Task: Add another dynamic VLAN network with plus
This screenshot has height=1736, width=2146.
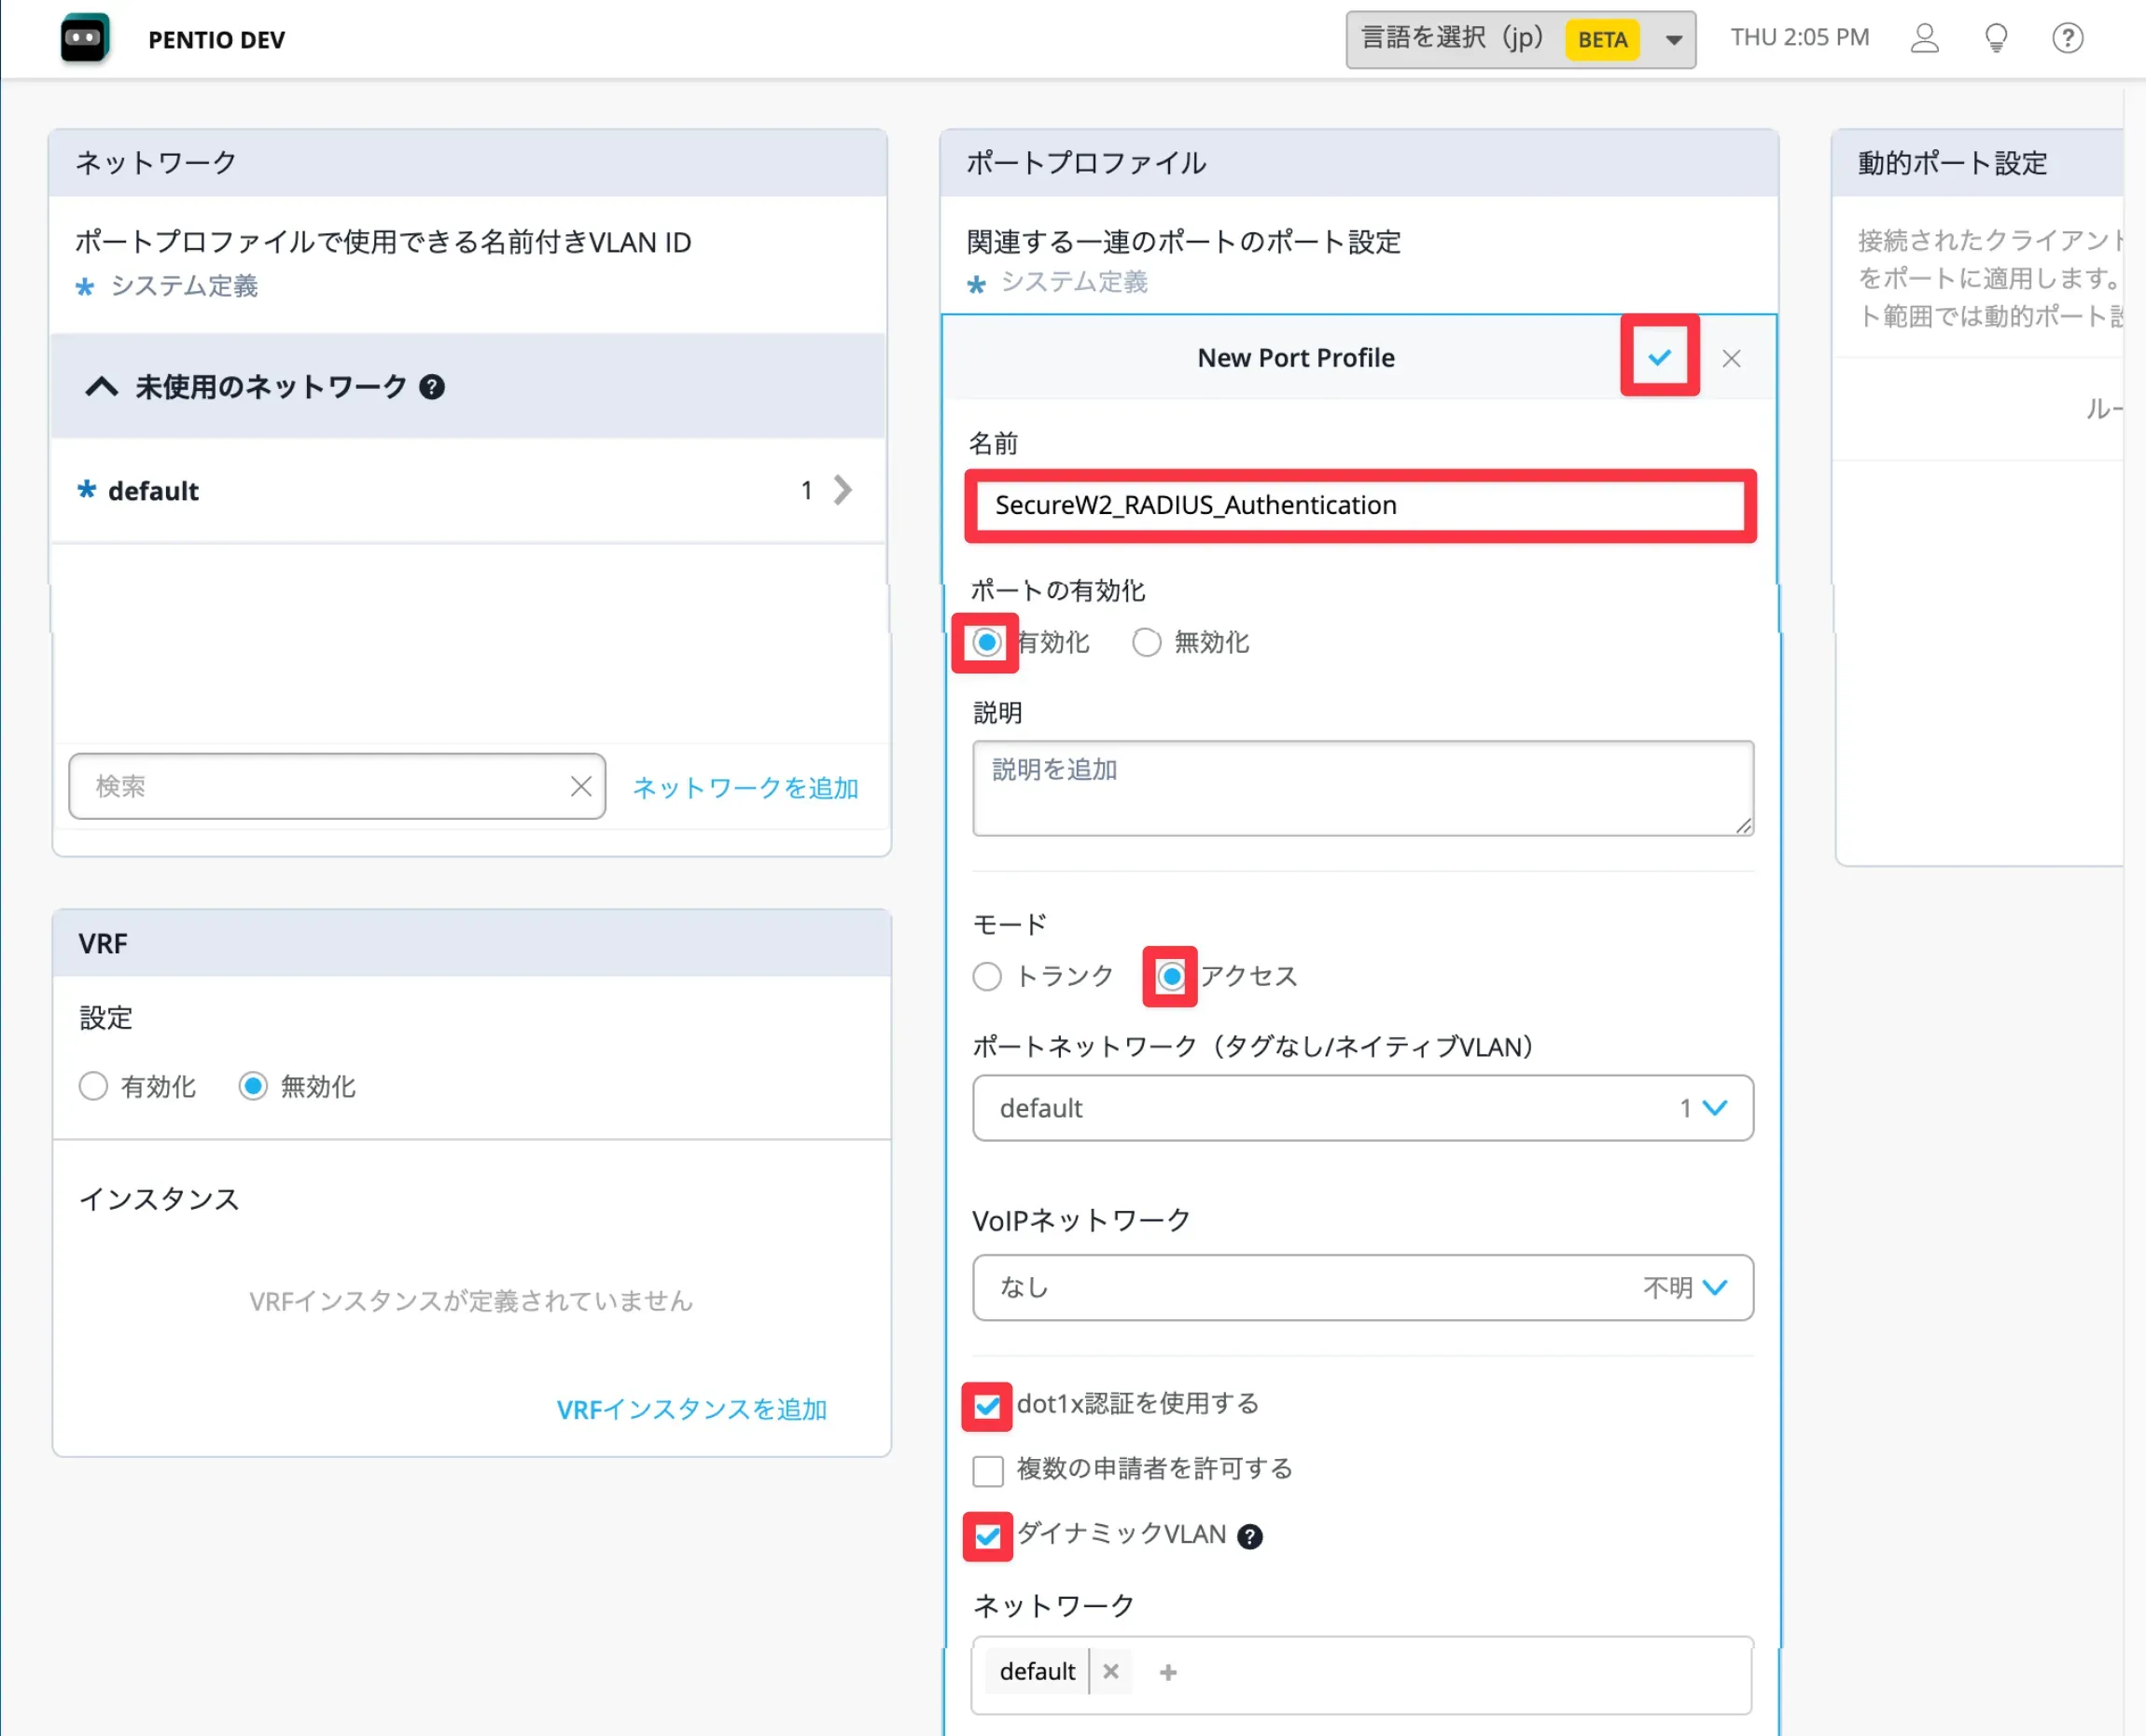Action: pos(1167,1672)
